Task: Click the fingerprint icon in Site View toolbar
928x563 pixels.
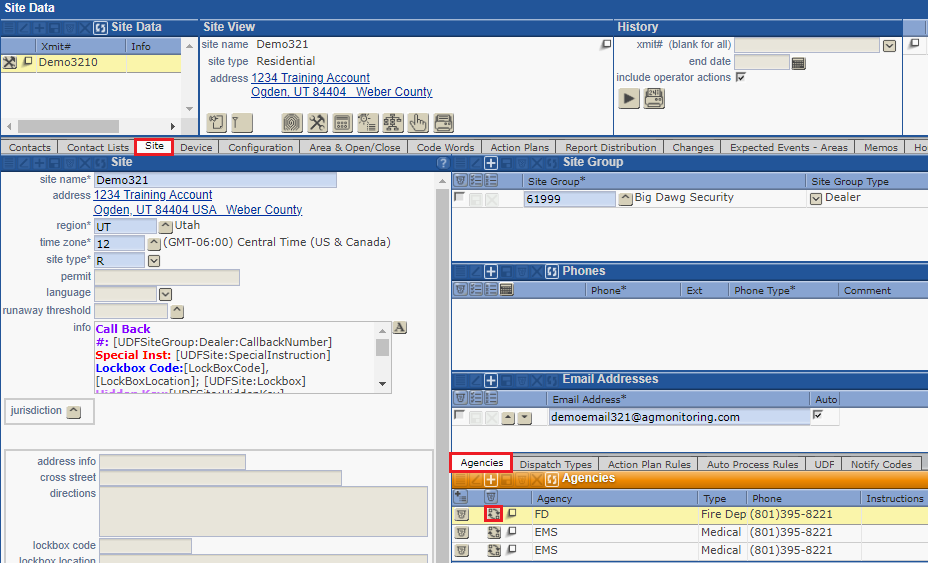Action: (x=291, y=123)
